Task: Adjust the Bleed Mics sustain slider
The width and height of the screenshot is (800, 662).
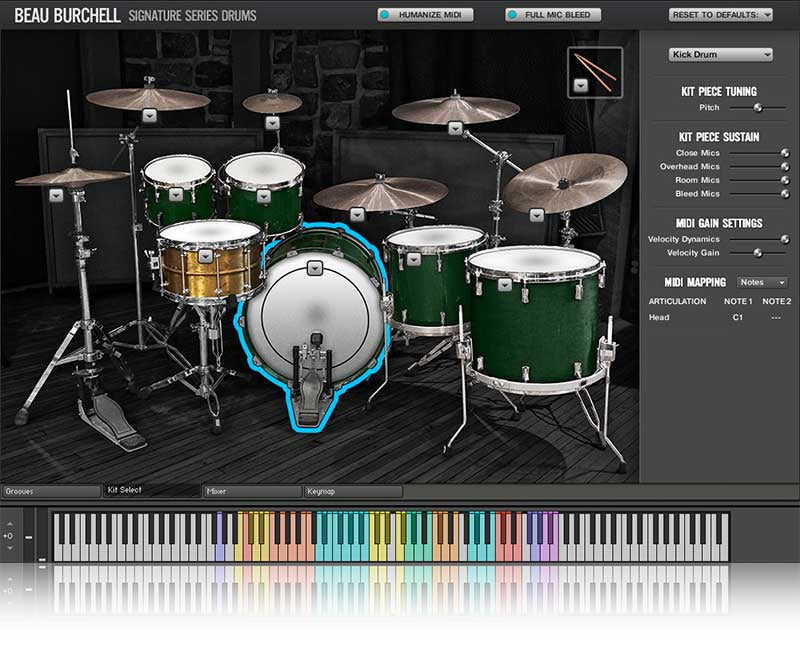Action: coord(785,194)
